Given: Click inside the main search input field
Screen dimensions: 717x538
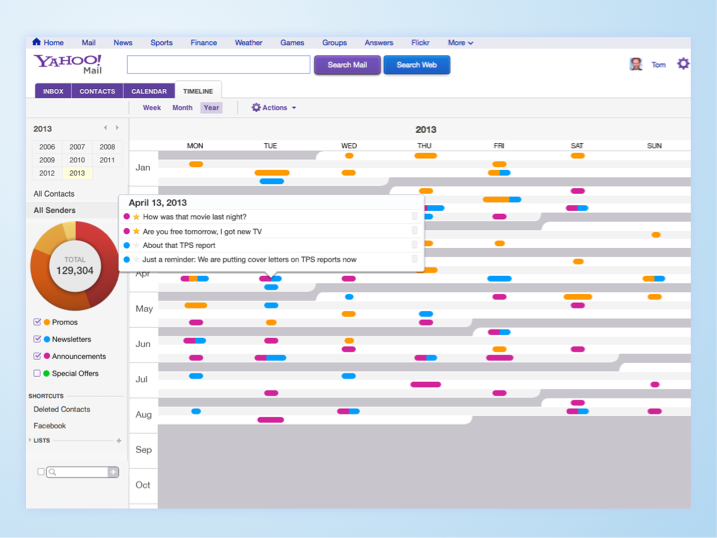Looking at the screenshot, I should [x=218, y=65].
